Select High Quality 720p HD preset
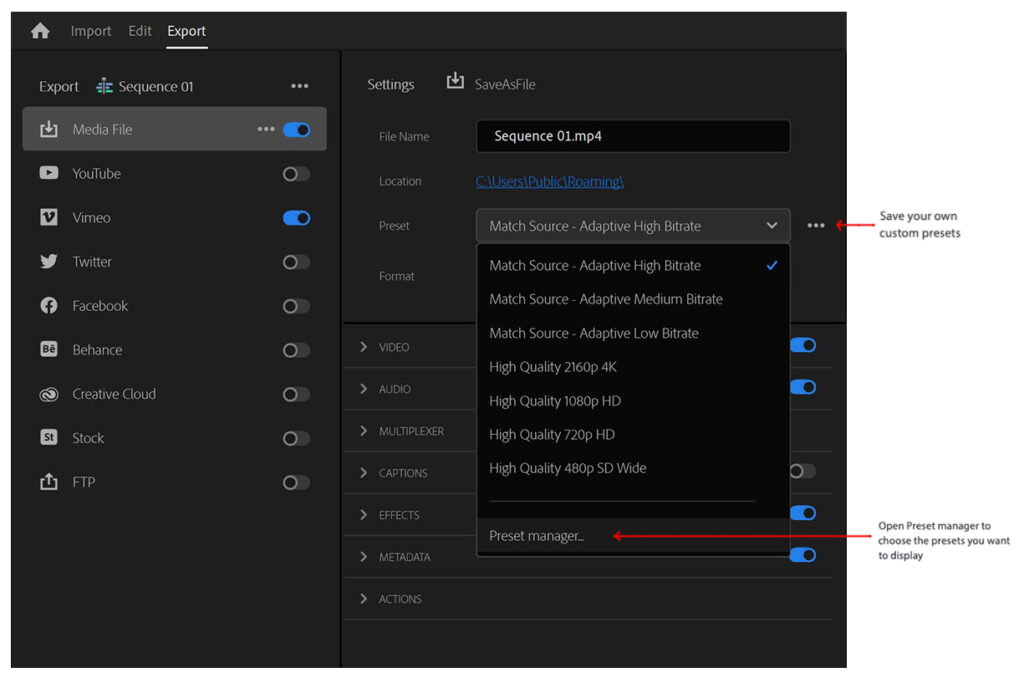 click(633, 434)
